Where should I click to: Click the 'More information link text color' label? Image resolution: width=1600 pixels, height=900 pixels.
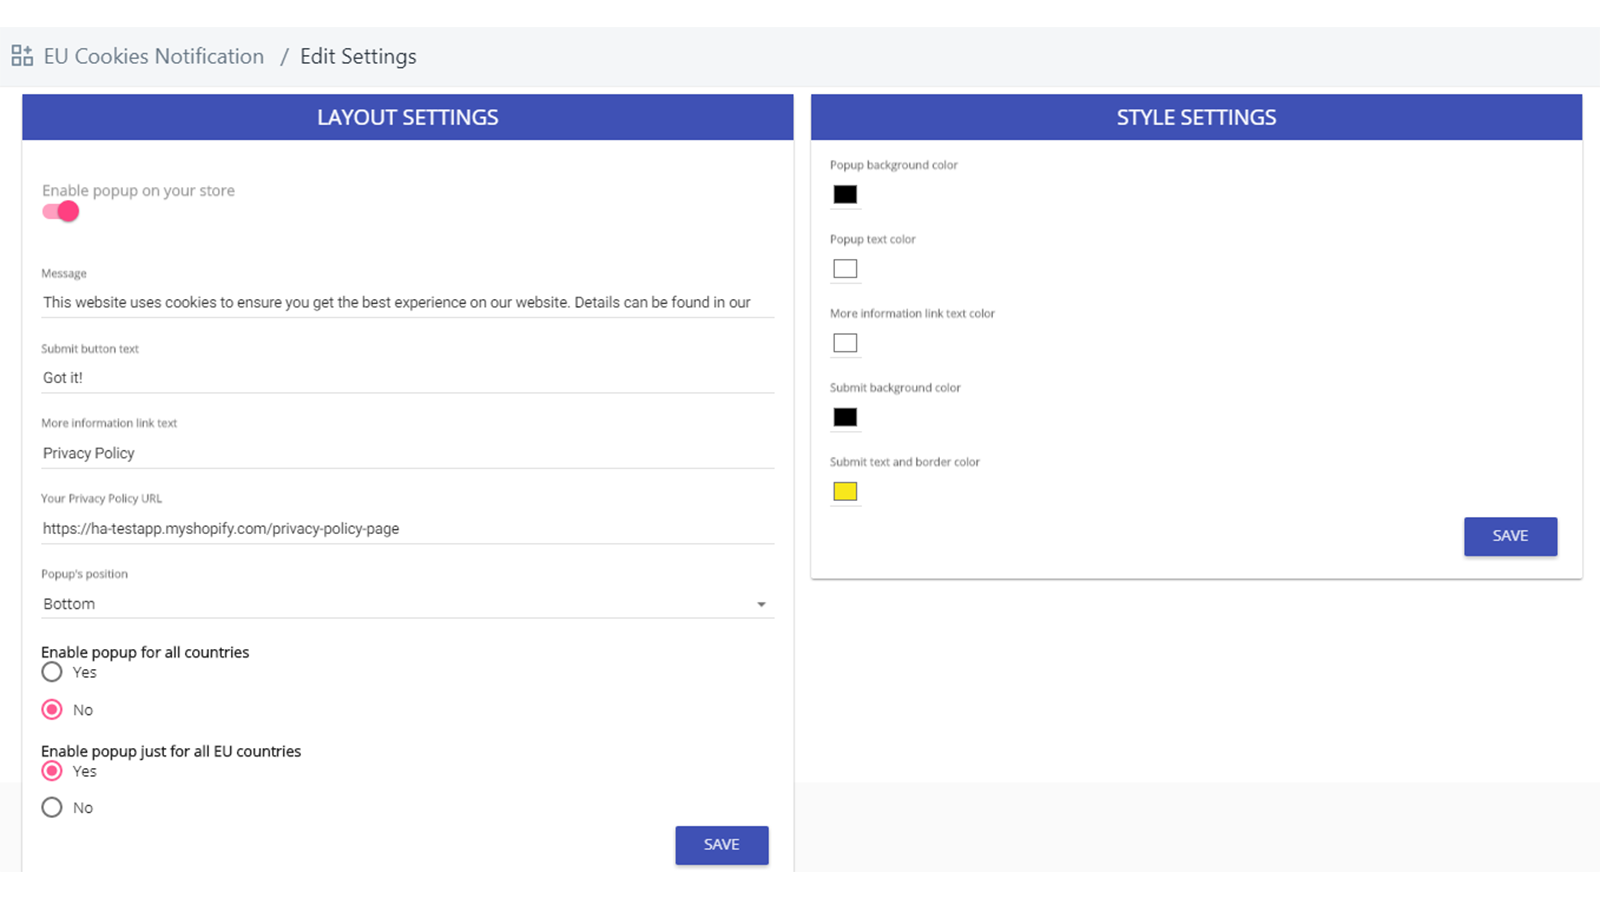click(912, 313)
